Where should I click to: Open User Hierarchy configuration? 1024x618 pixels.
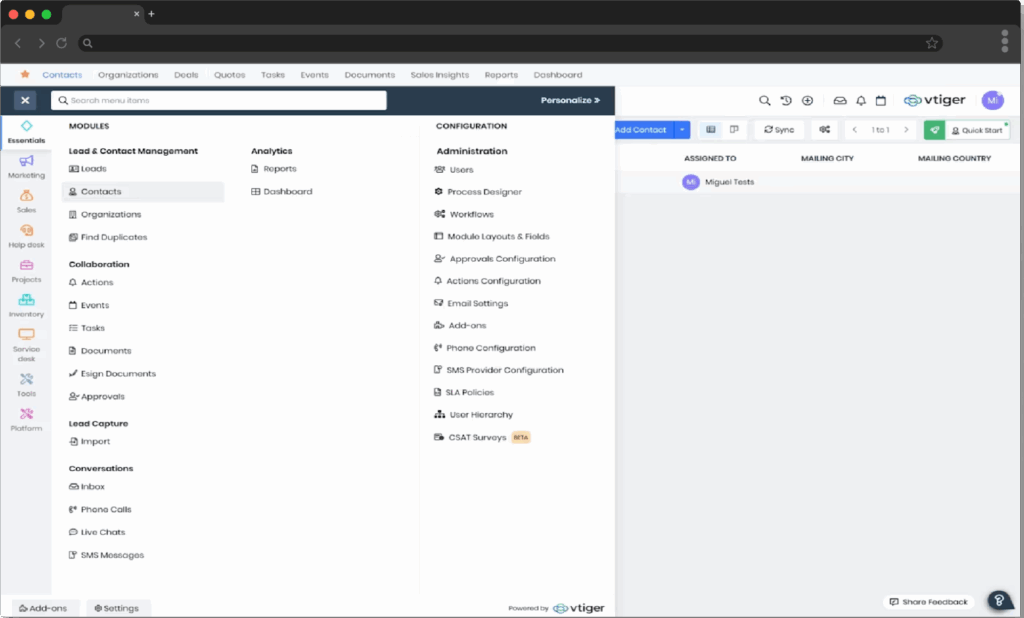(473, 415)
